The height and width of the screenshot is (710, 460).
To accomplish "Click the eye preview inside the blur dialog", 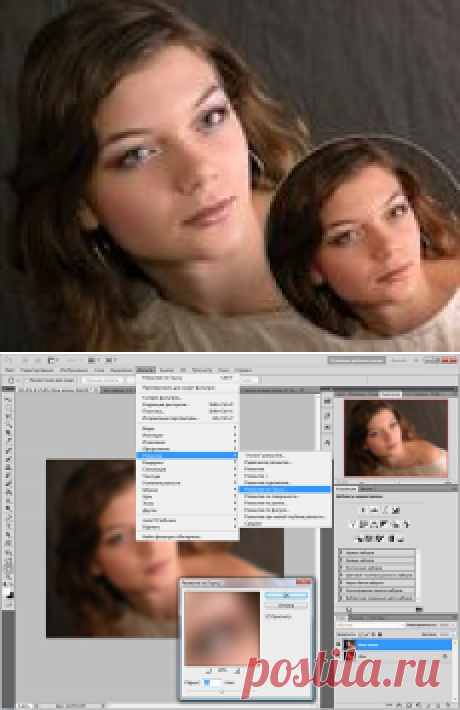I will pos(222,628).
